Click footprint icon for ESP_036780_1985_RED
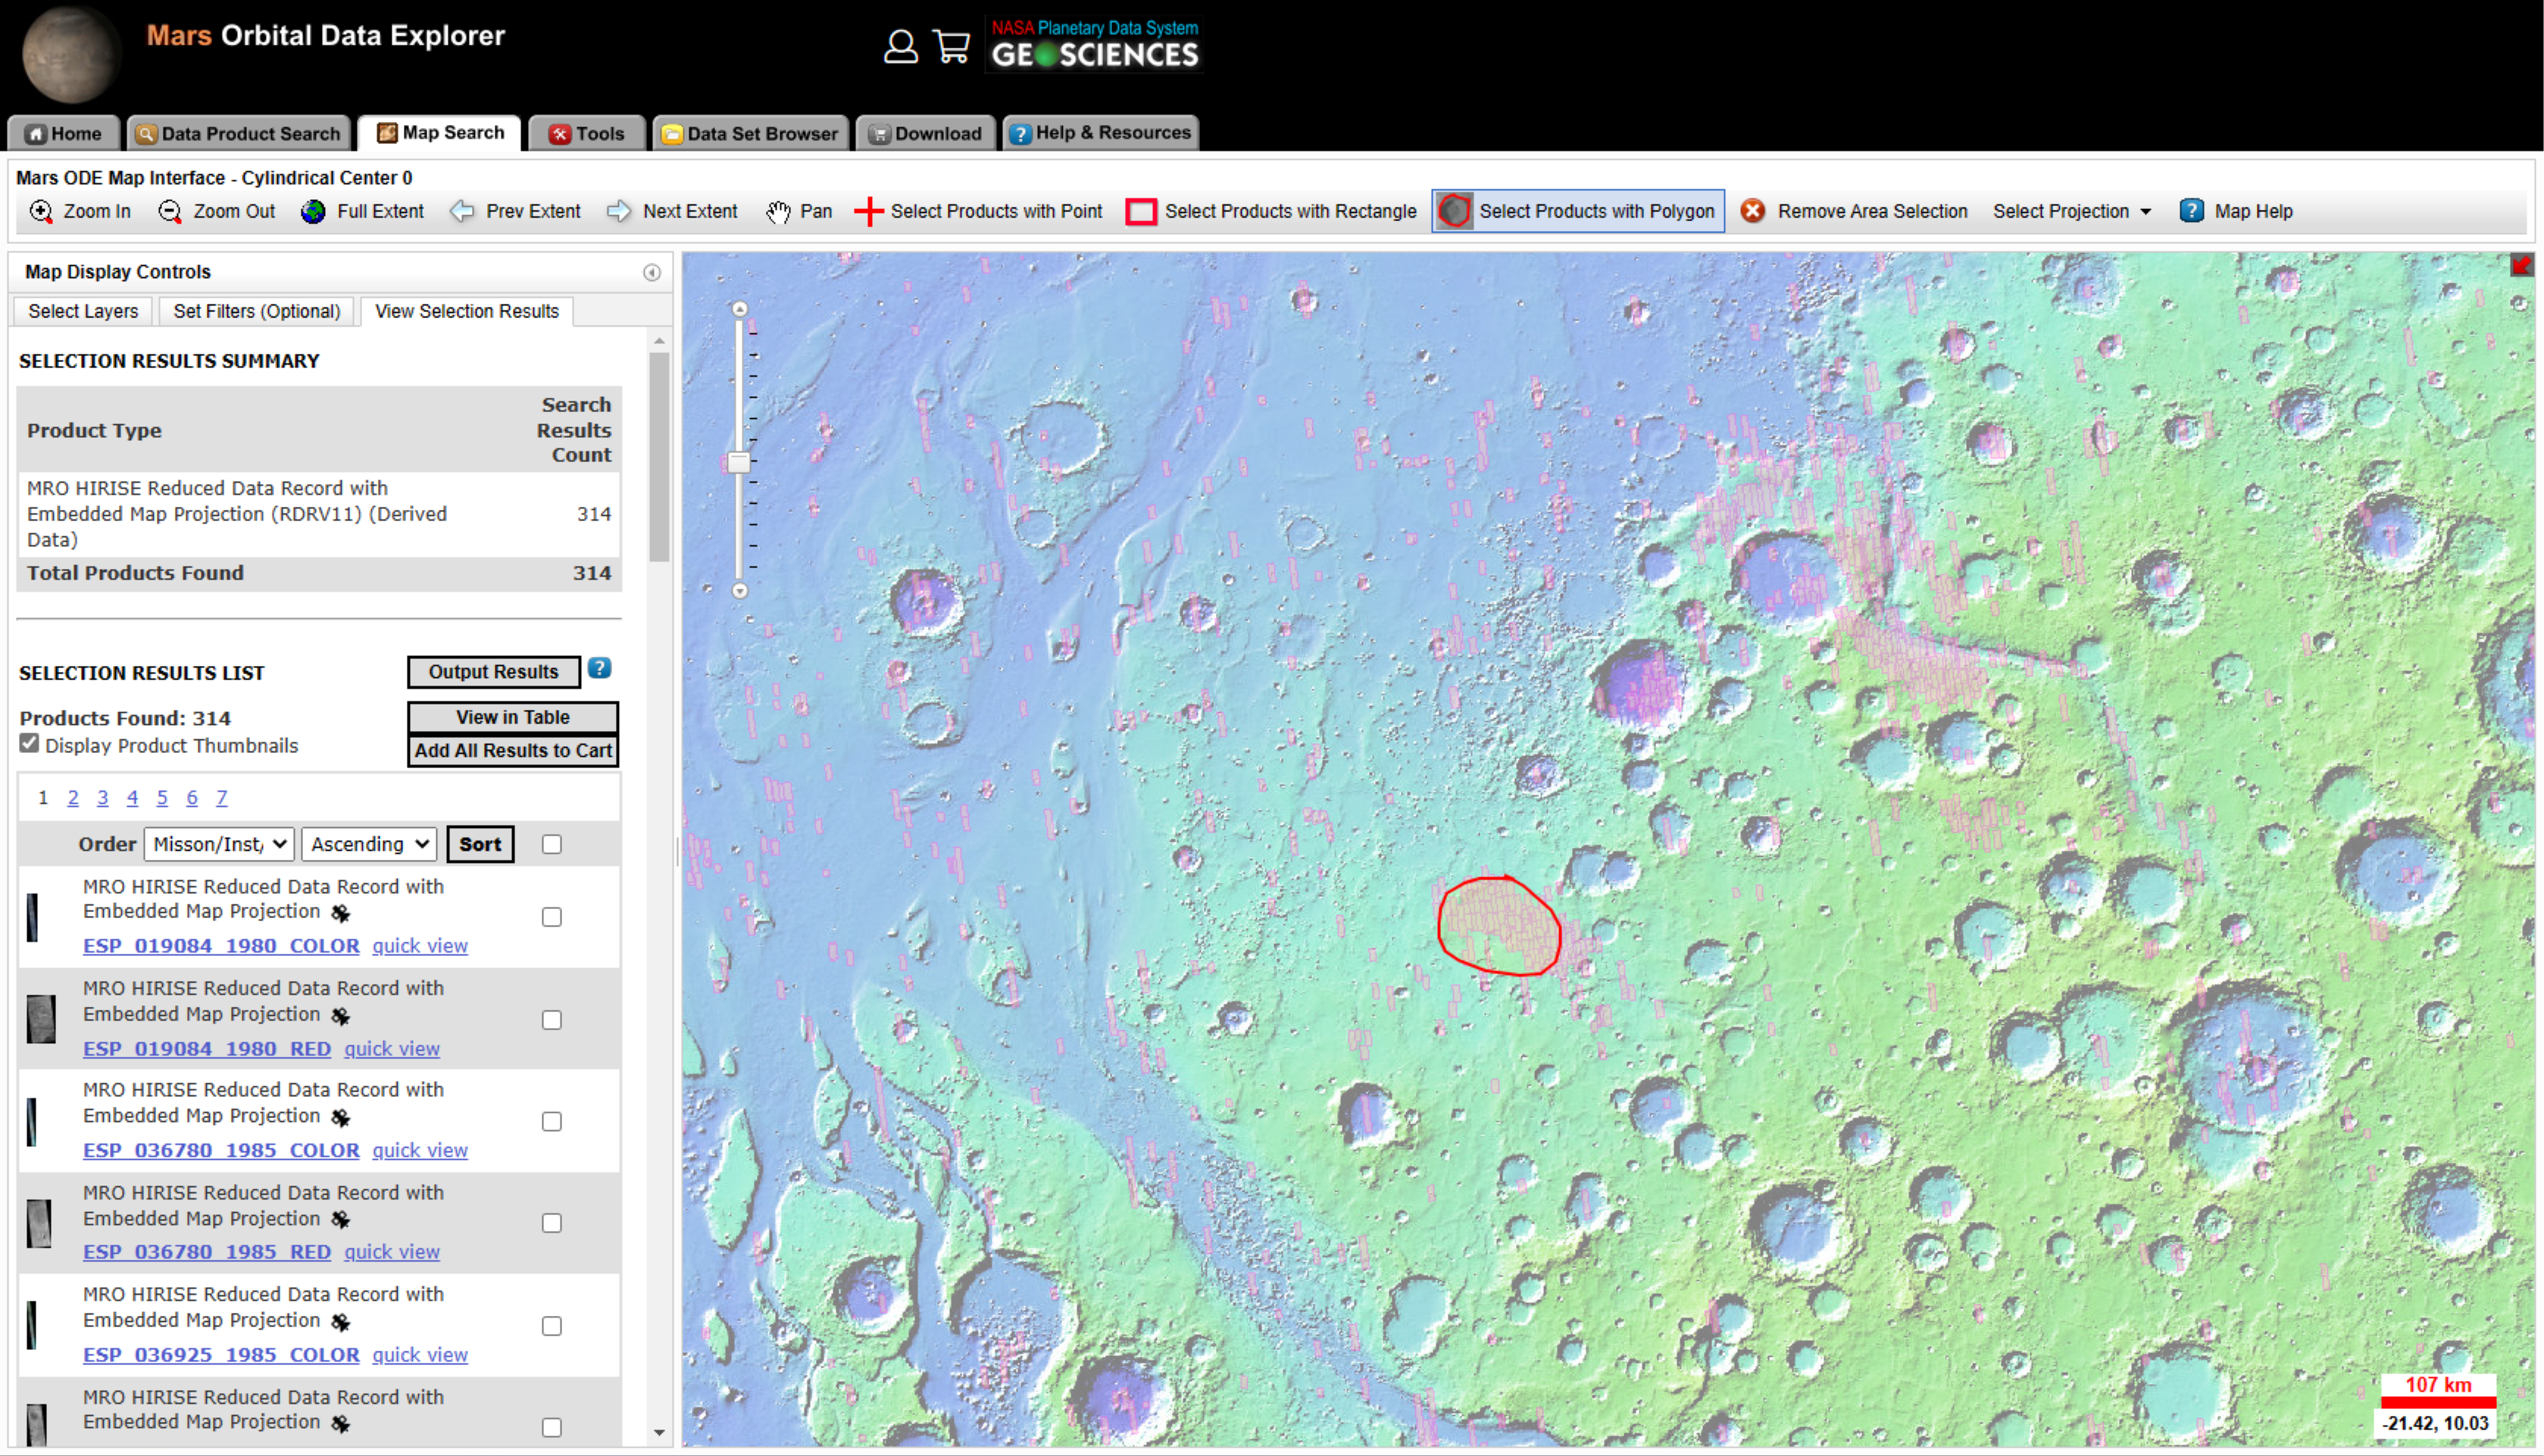2544x1456 pixels. 340,1219
